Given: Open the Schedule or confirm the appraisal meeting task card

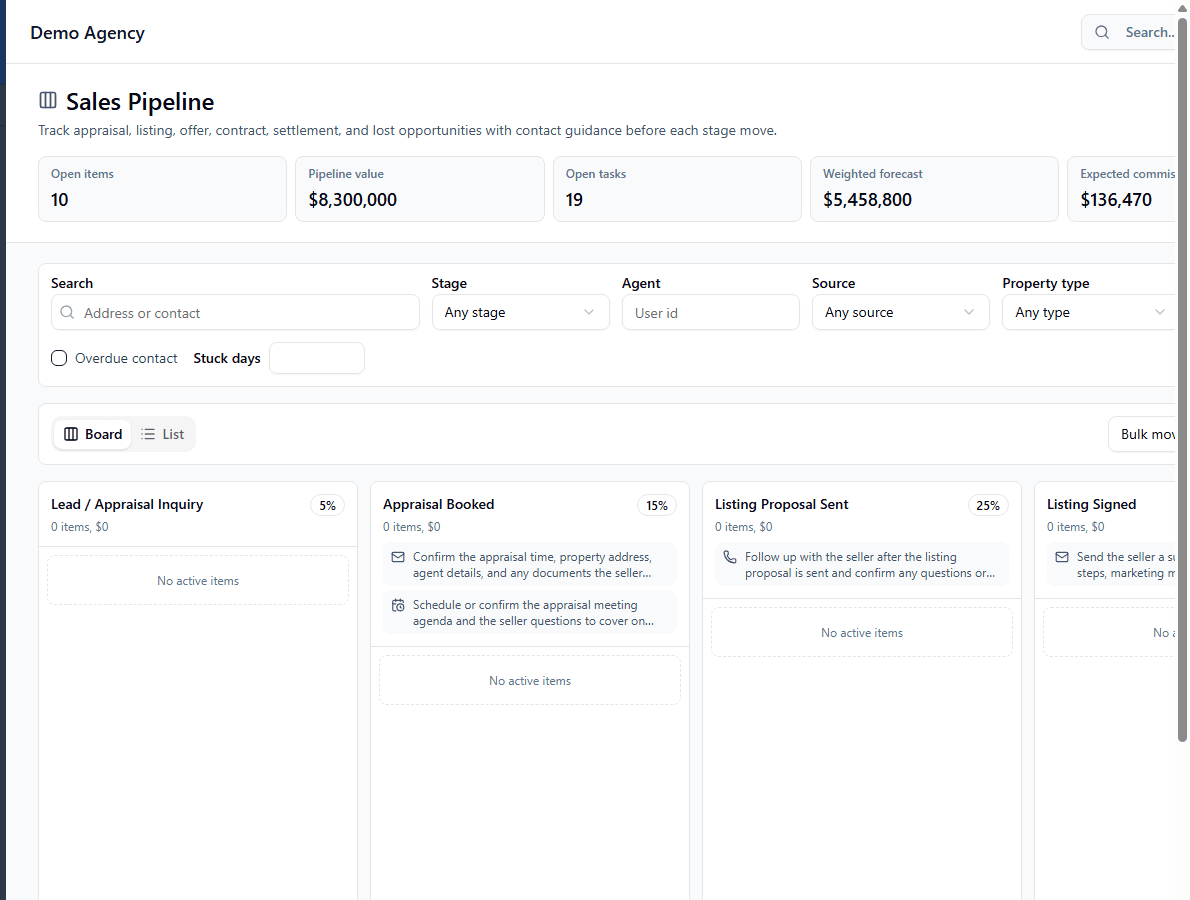Looking at the screenshot, I should tap(530, 612).
